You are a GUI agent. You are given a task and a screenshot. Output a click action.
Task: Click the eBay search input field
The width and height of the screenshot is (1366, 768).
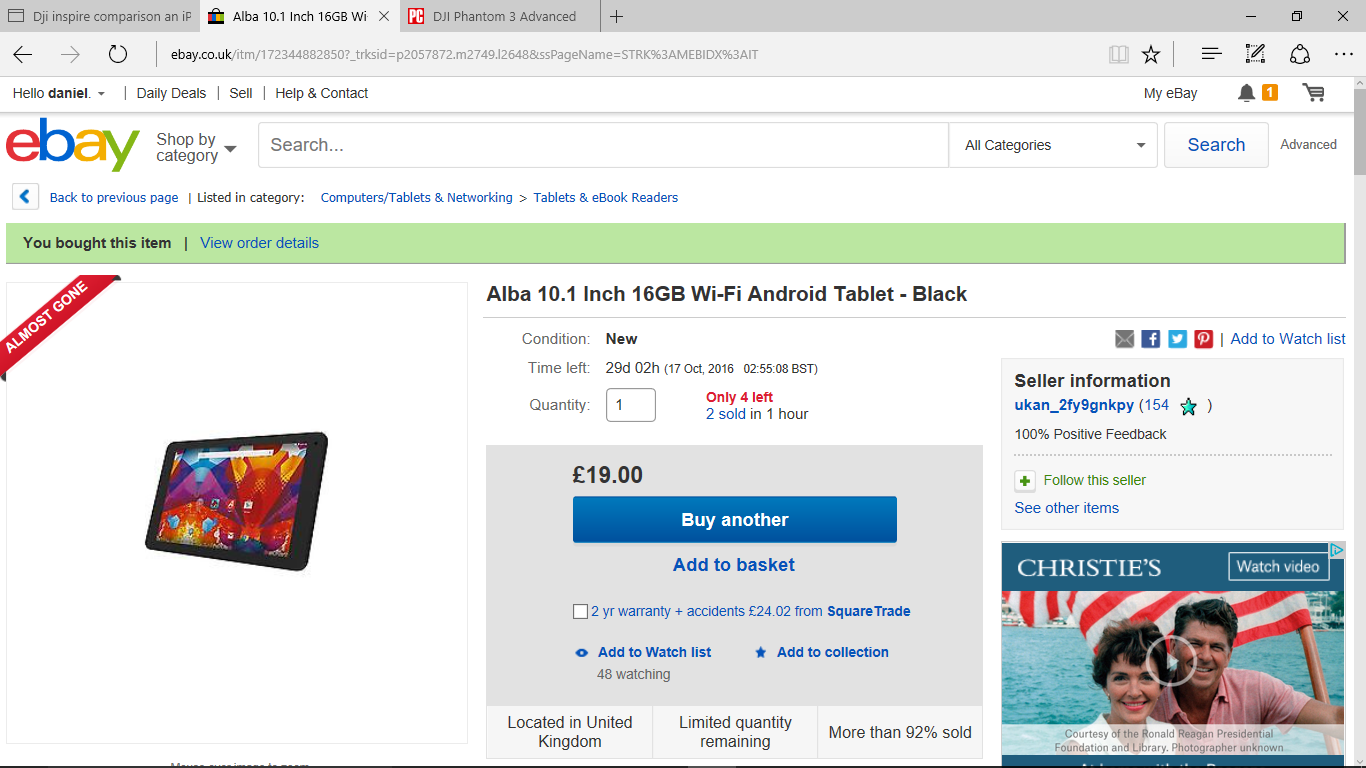click(x=603, y=145)
